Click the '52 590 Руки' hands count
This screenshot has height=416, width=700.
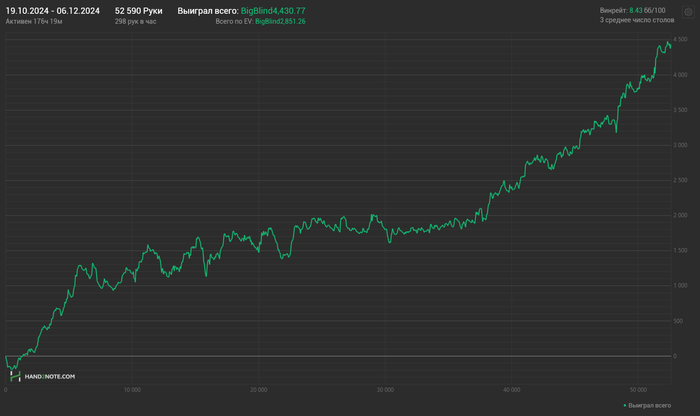tap(138, 11)
